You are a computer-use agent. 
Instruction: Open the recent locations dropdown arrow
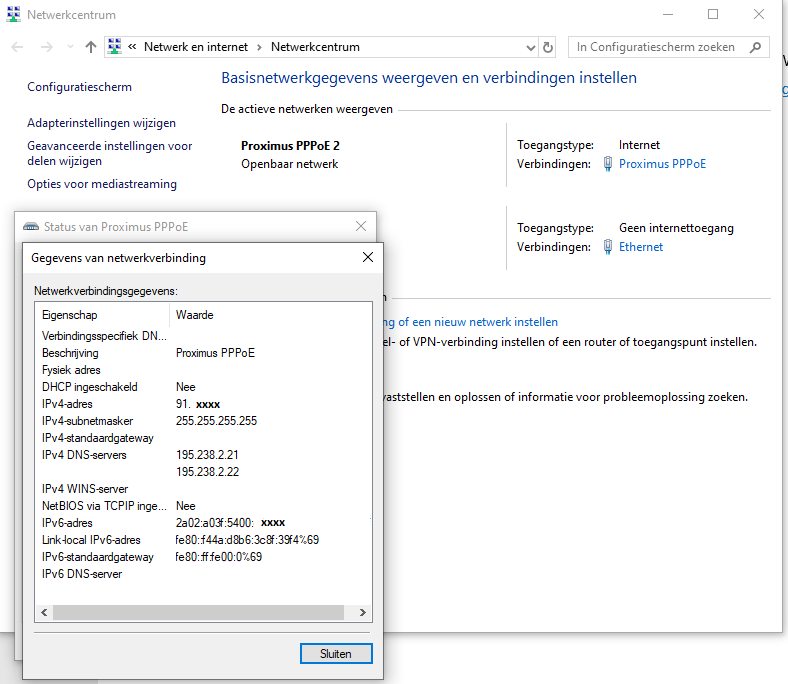coord(70,47)
